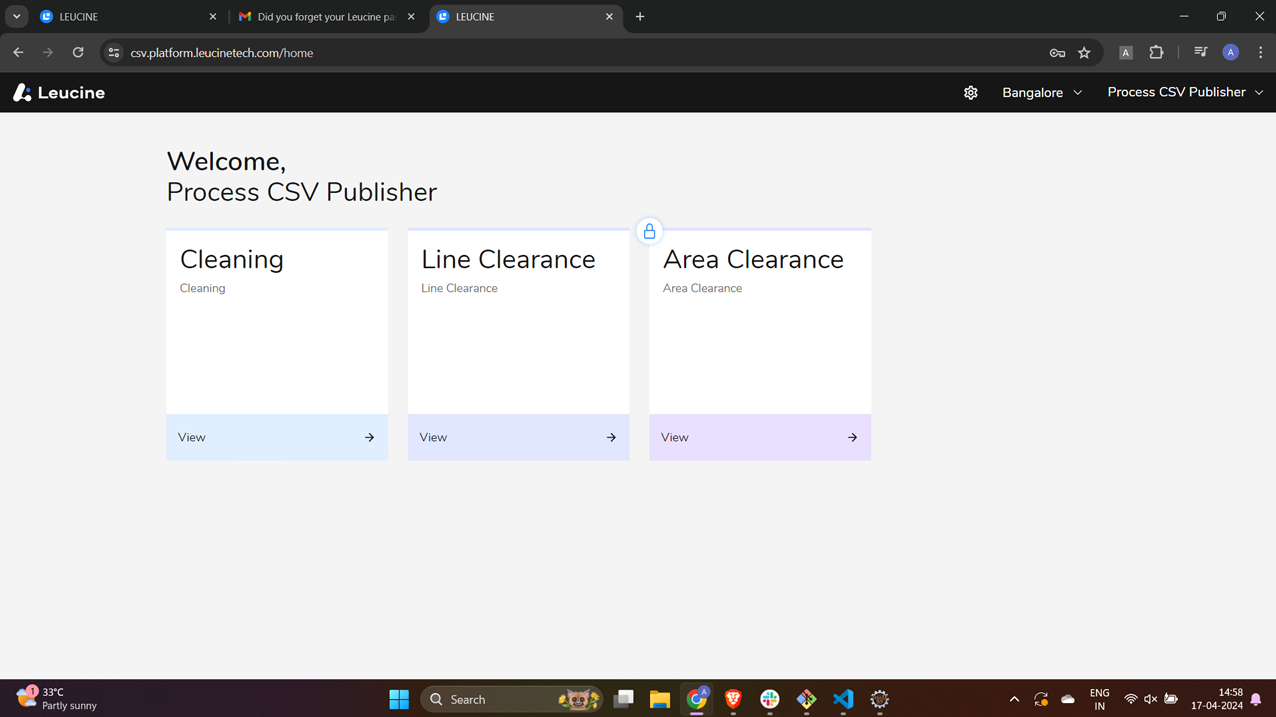Viewport: 1276px width, 717px height.
Task: Click the arrow icon on Cleaning card
Action: pyautogui.click(x=369, y=437)
